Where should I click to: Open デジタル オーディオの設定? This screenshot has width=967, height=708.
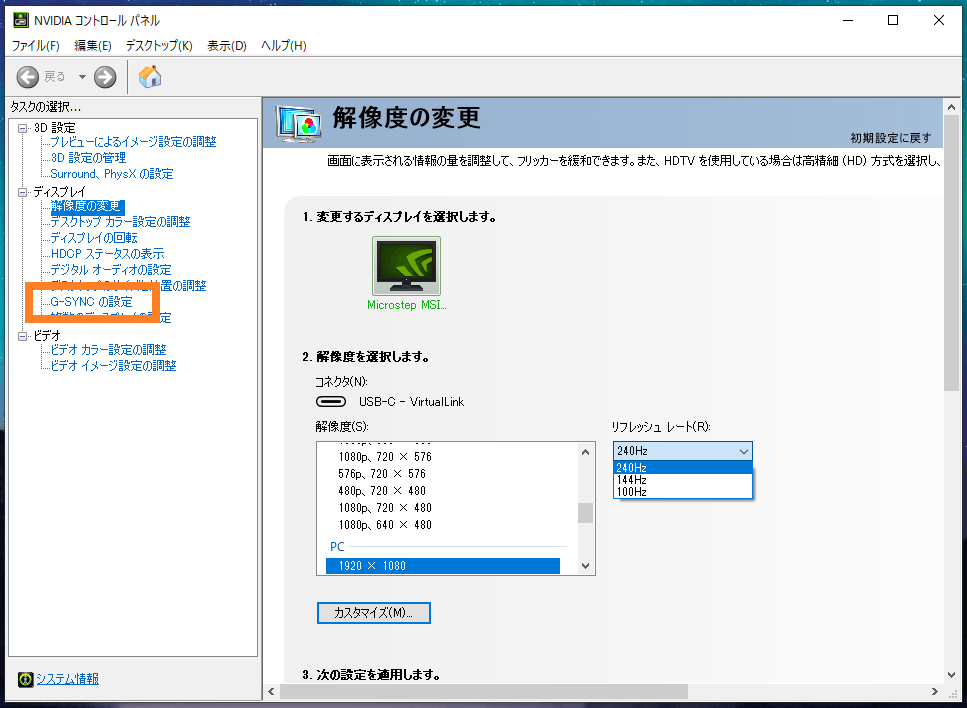click(111, 270)
